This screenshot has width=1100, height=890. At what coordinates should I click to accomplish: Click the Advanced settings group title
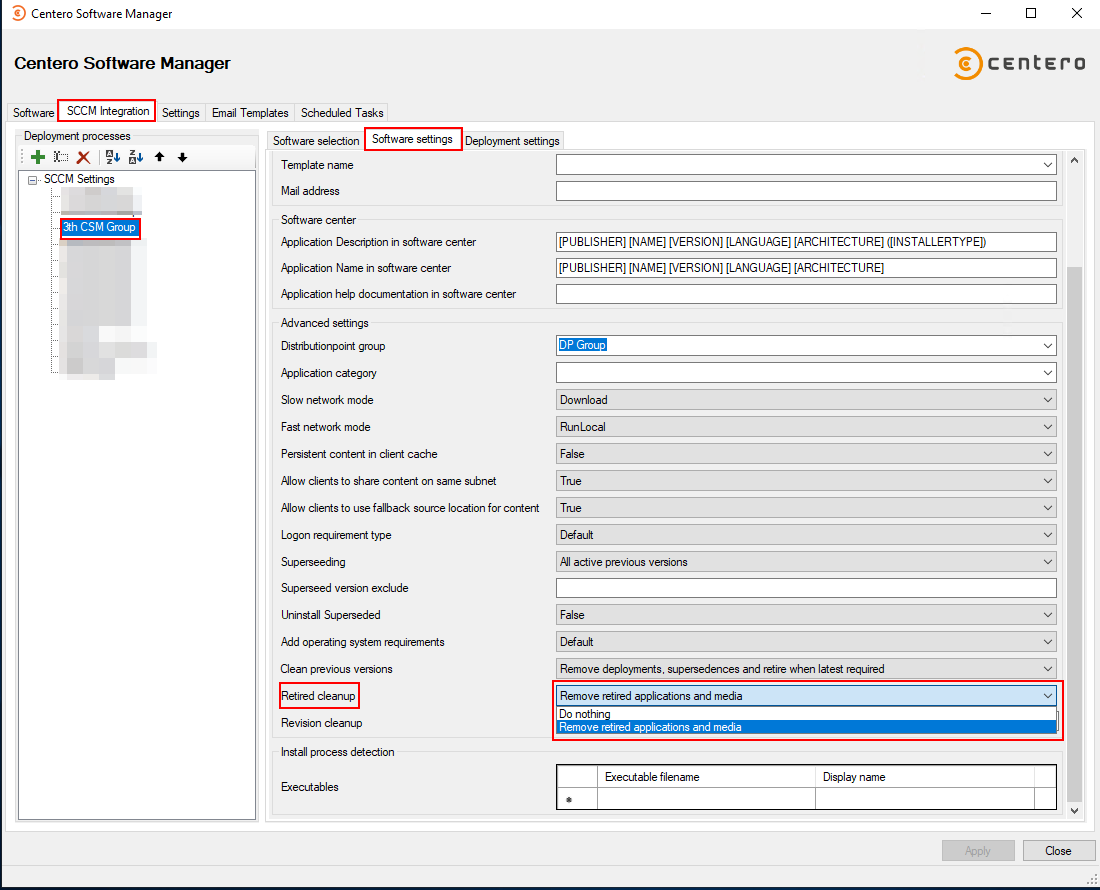click(324, 323)
